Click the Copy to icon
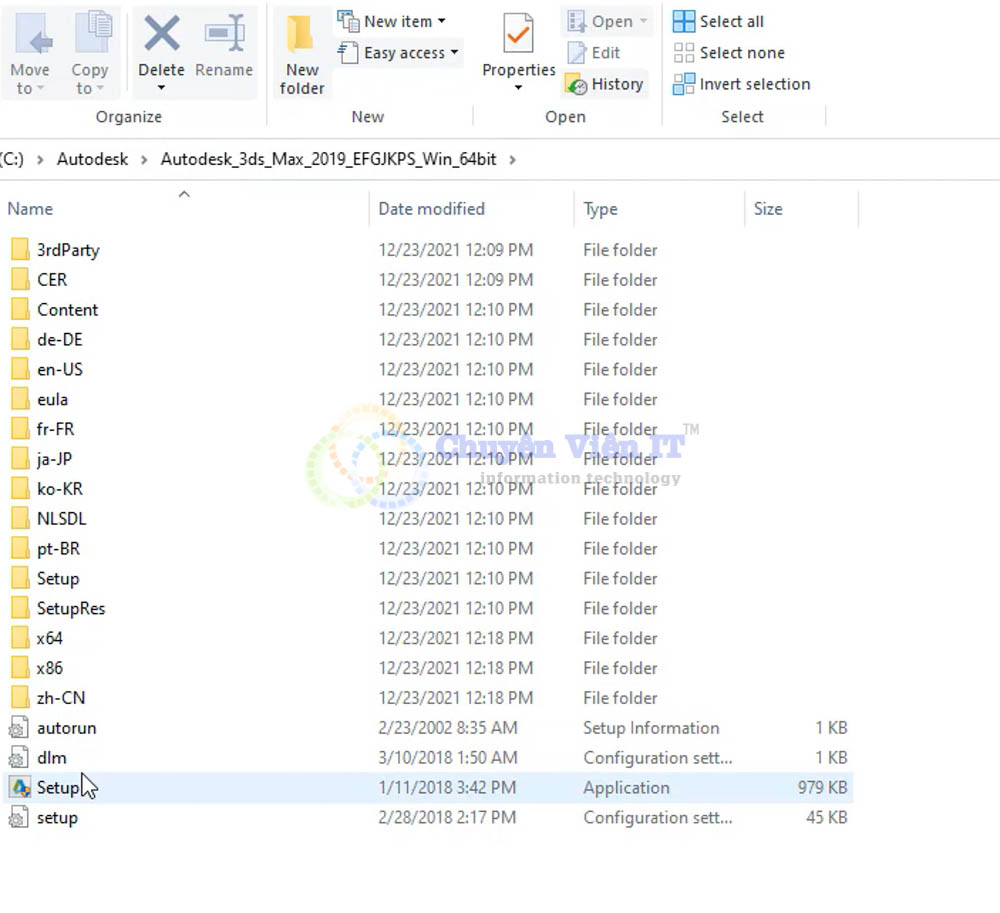Screen dimensions: 1000x913 click(90, 35)
